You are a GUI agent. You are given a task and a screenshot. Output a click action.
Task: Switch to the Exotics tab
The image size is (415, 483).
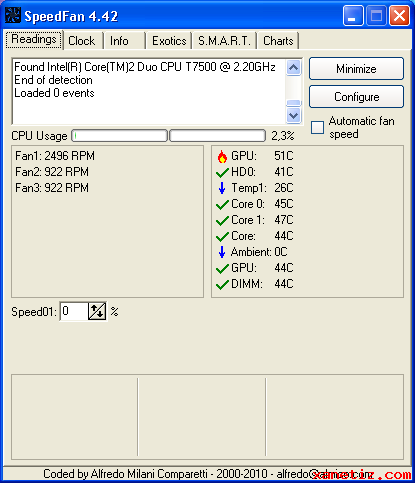pos(169,41)
